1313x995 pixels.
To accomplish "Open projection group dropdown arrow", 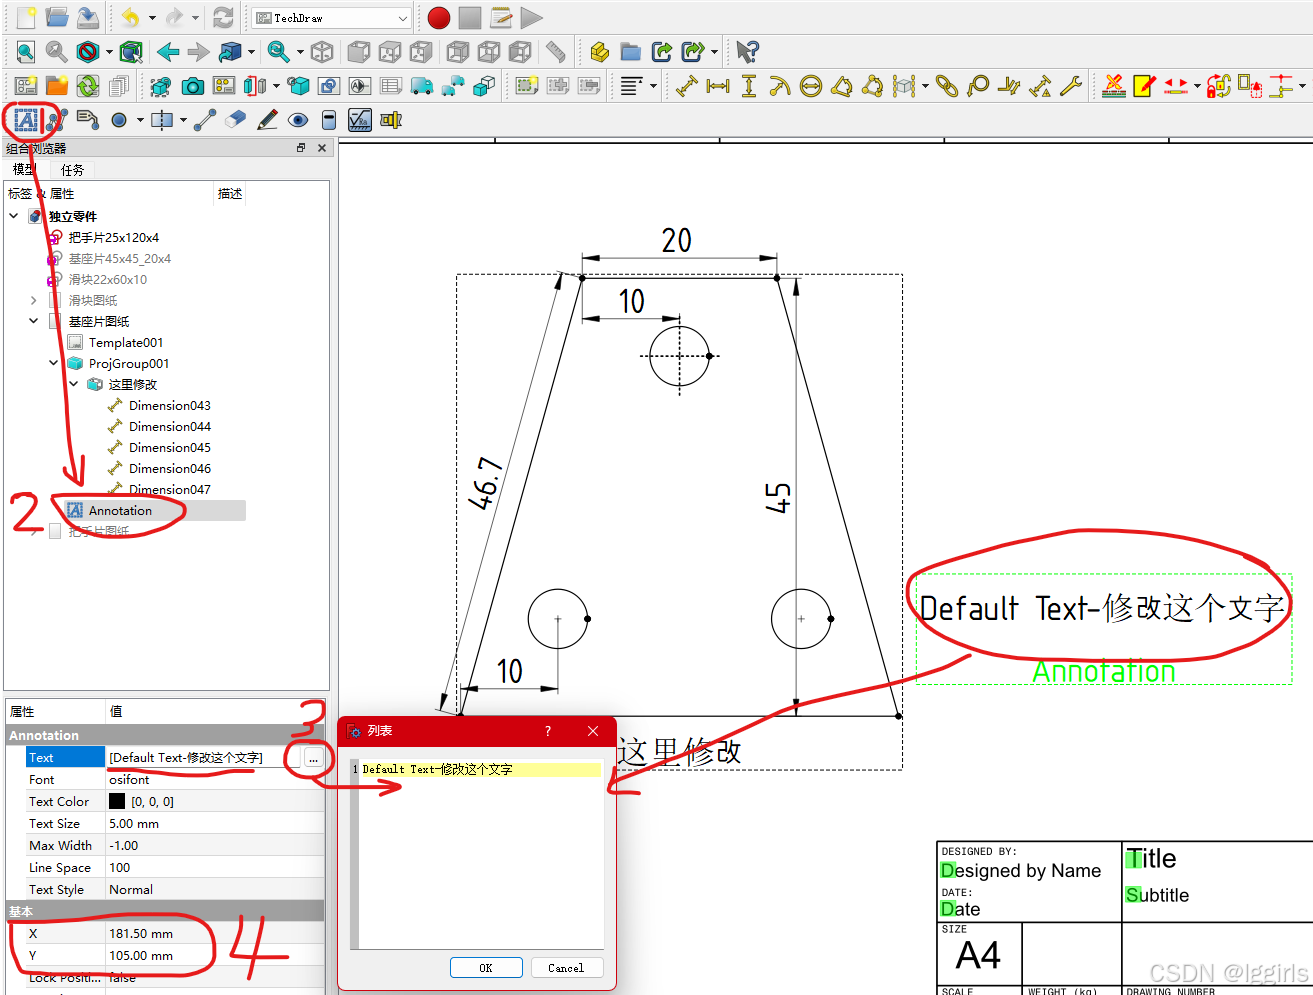I will click(277, 86).
